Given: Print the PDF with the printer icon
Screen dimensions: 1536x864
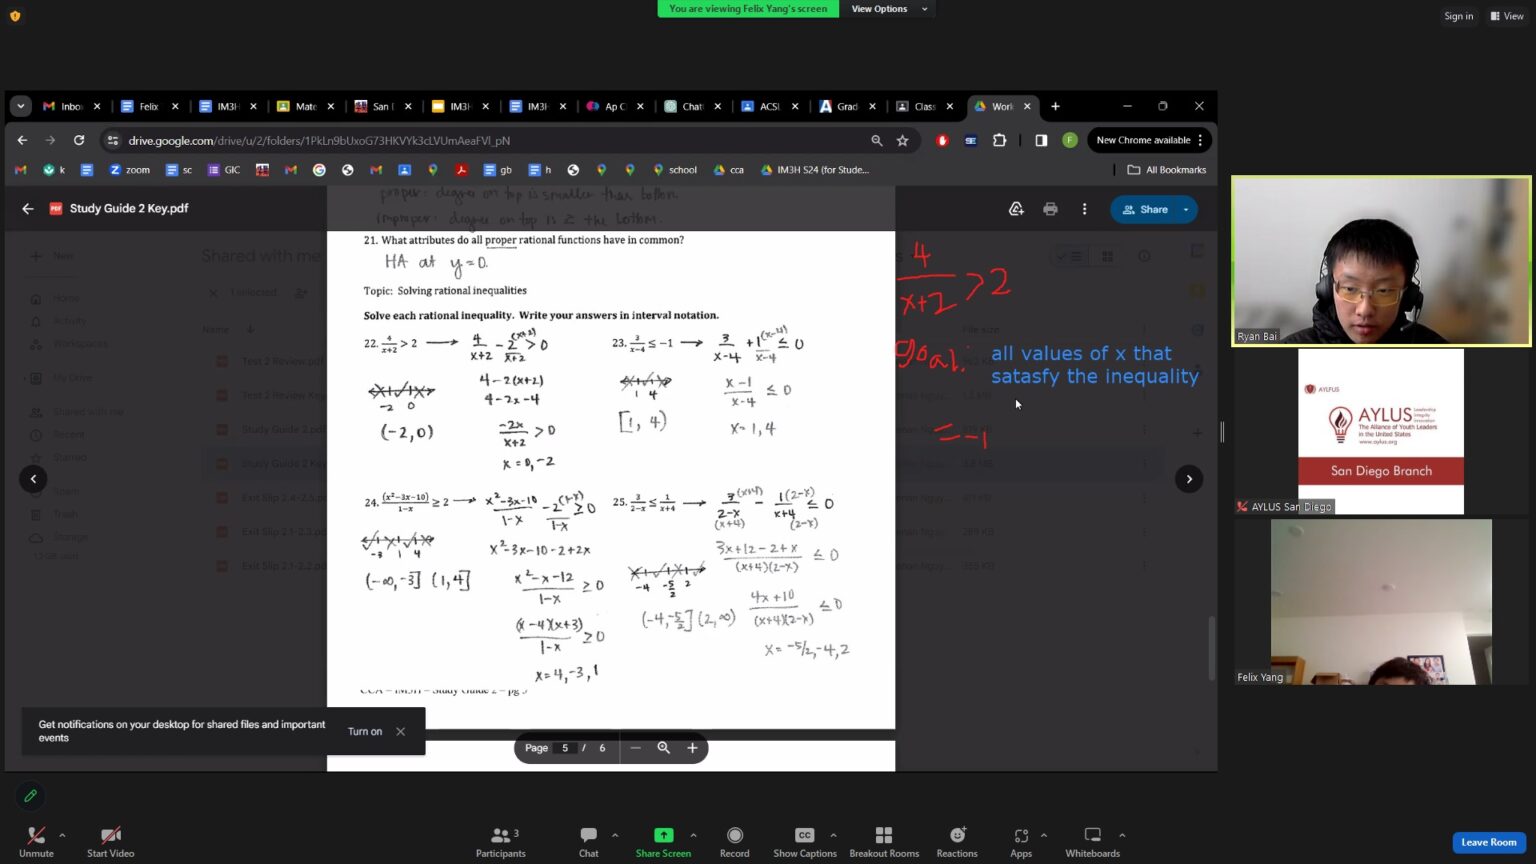Looking at the screenshot, I should click(1050, 209).
